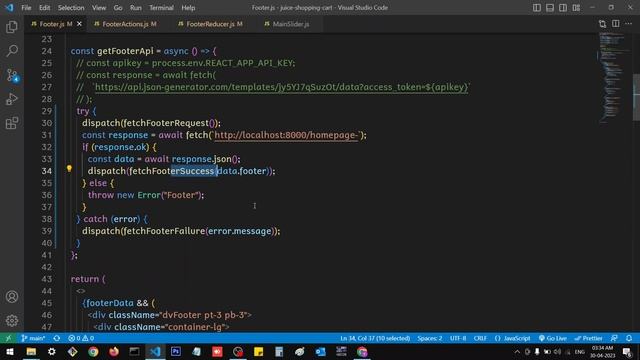Click the Ln 34, Col 37 cursor position
The height and width of the screenshot is (360, 640).
(x=375, y=338)
